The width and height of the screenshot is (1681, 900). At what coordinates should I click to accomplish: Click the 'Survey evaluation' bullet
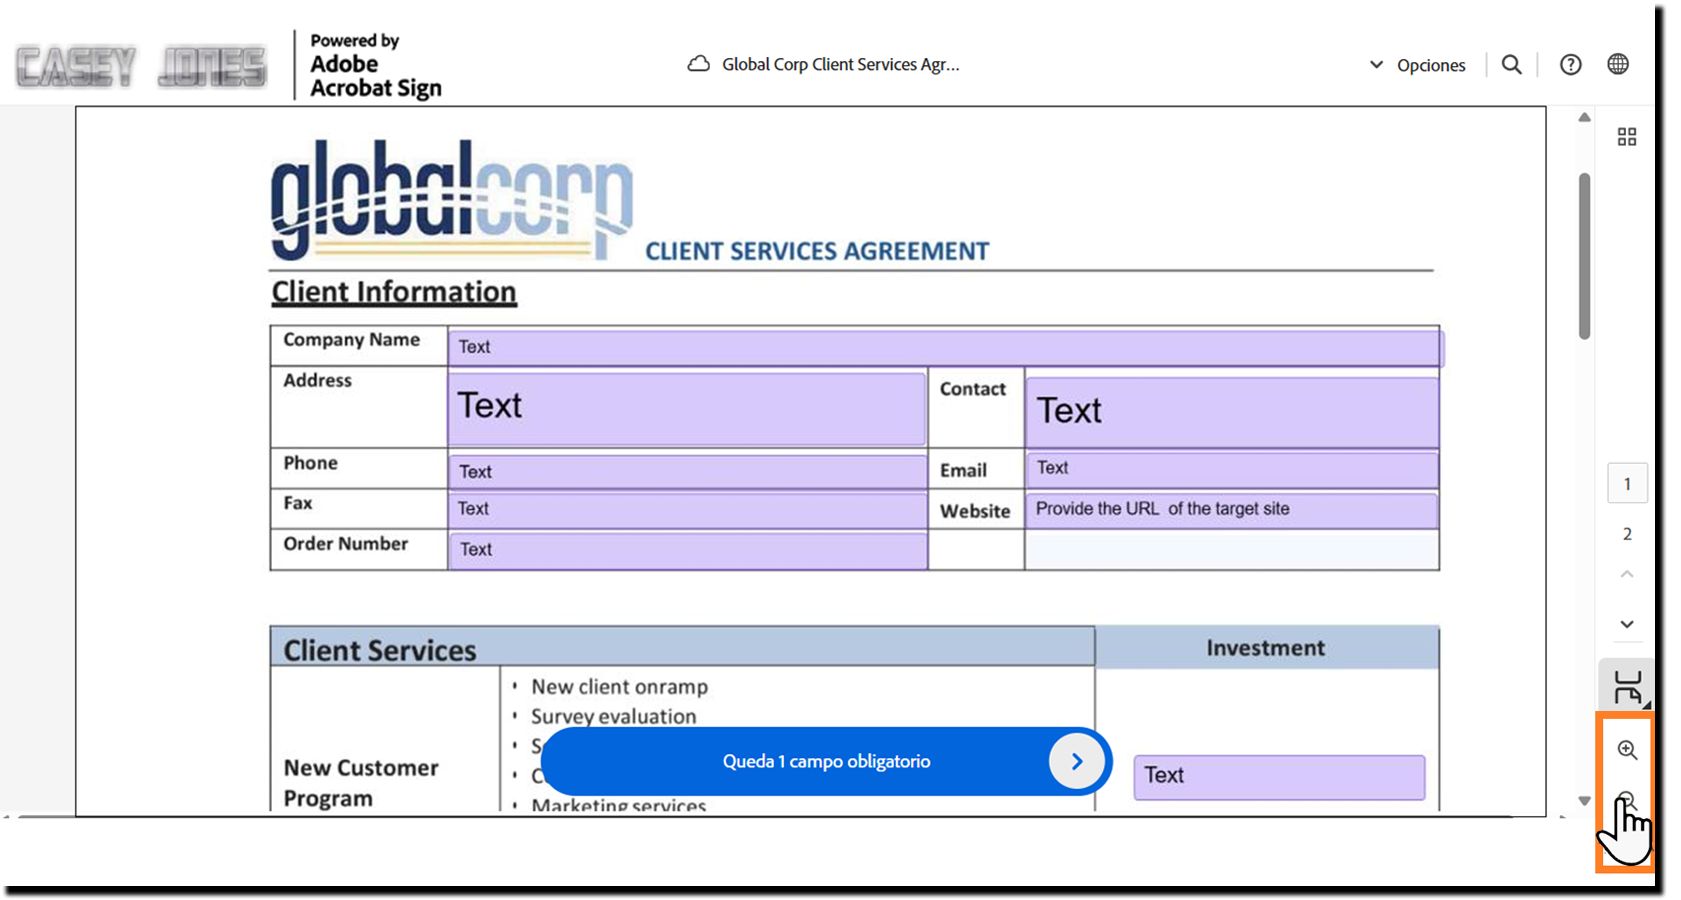[x=613, y=717]
